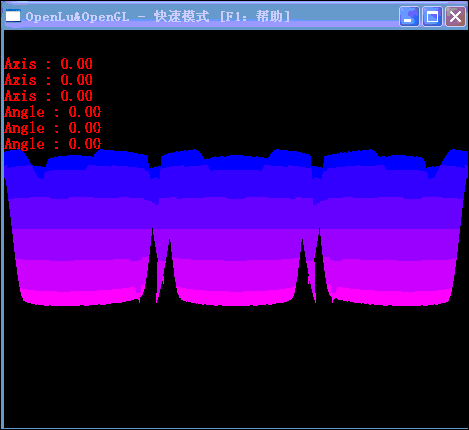Click the magenta base of the right surface lobe

coord(393,297)
